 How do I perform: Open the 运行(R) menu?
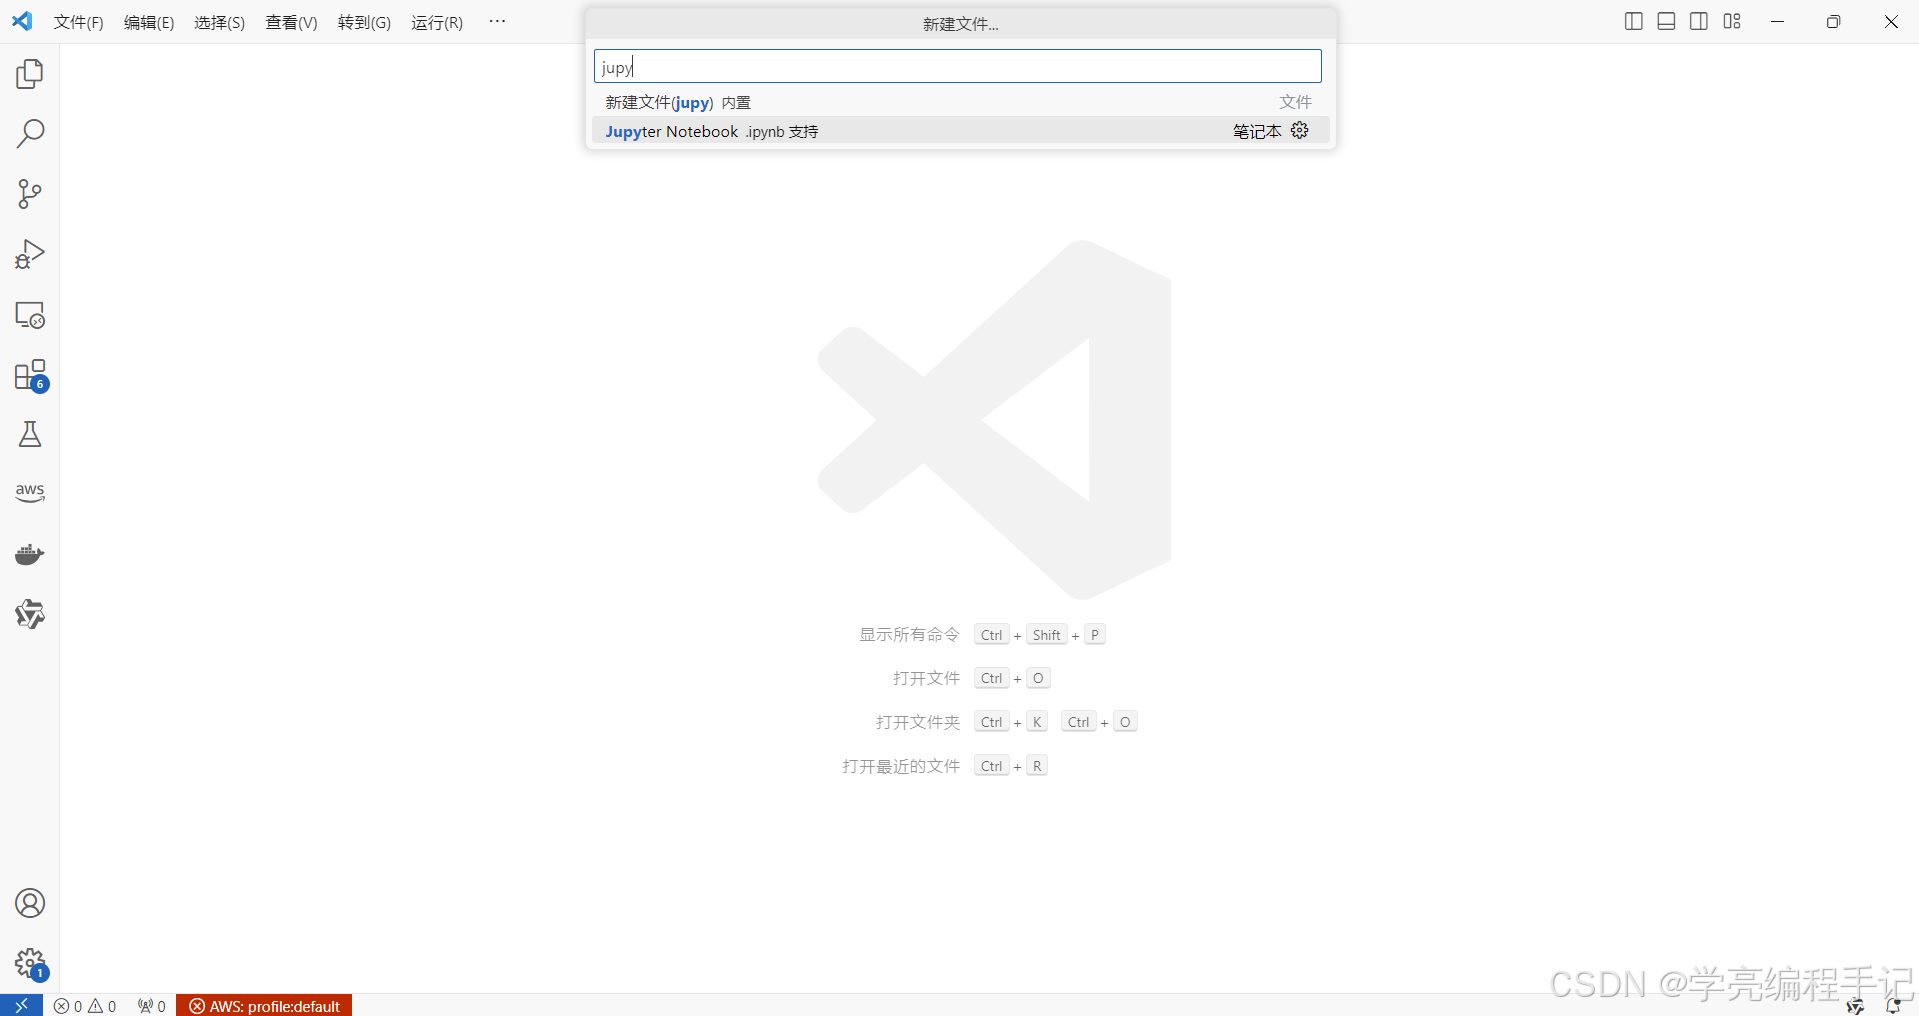[x=437, y=22]
